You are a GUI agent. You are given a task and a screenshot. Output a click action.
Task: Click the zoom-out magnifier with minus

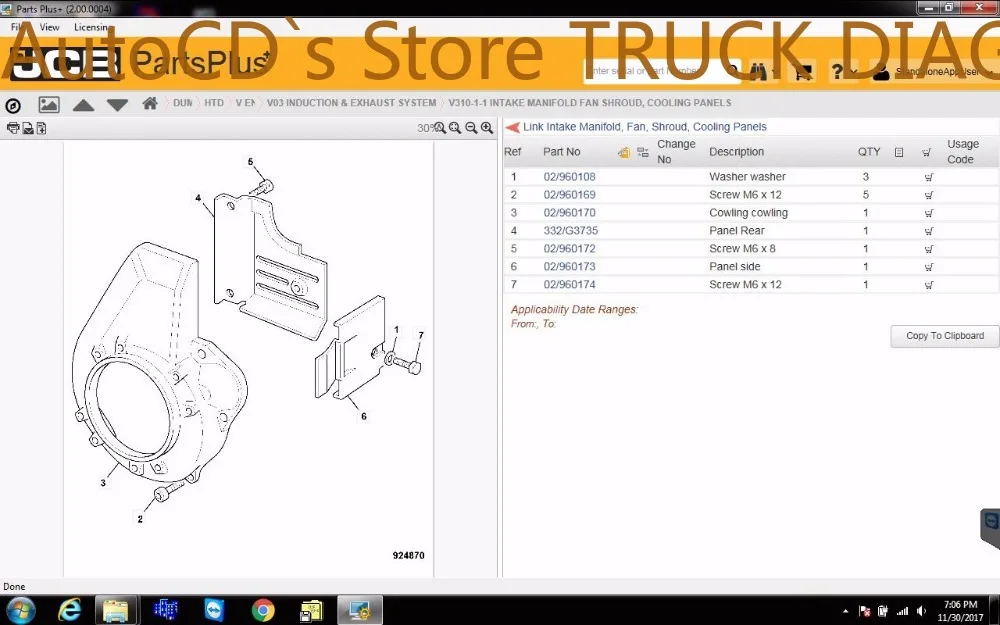click(471, 128)
